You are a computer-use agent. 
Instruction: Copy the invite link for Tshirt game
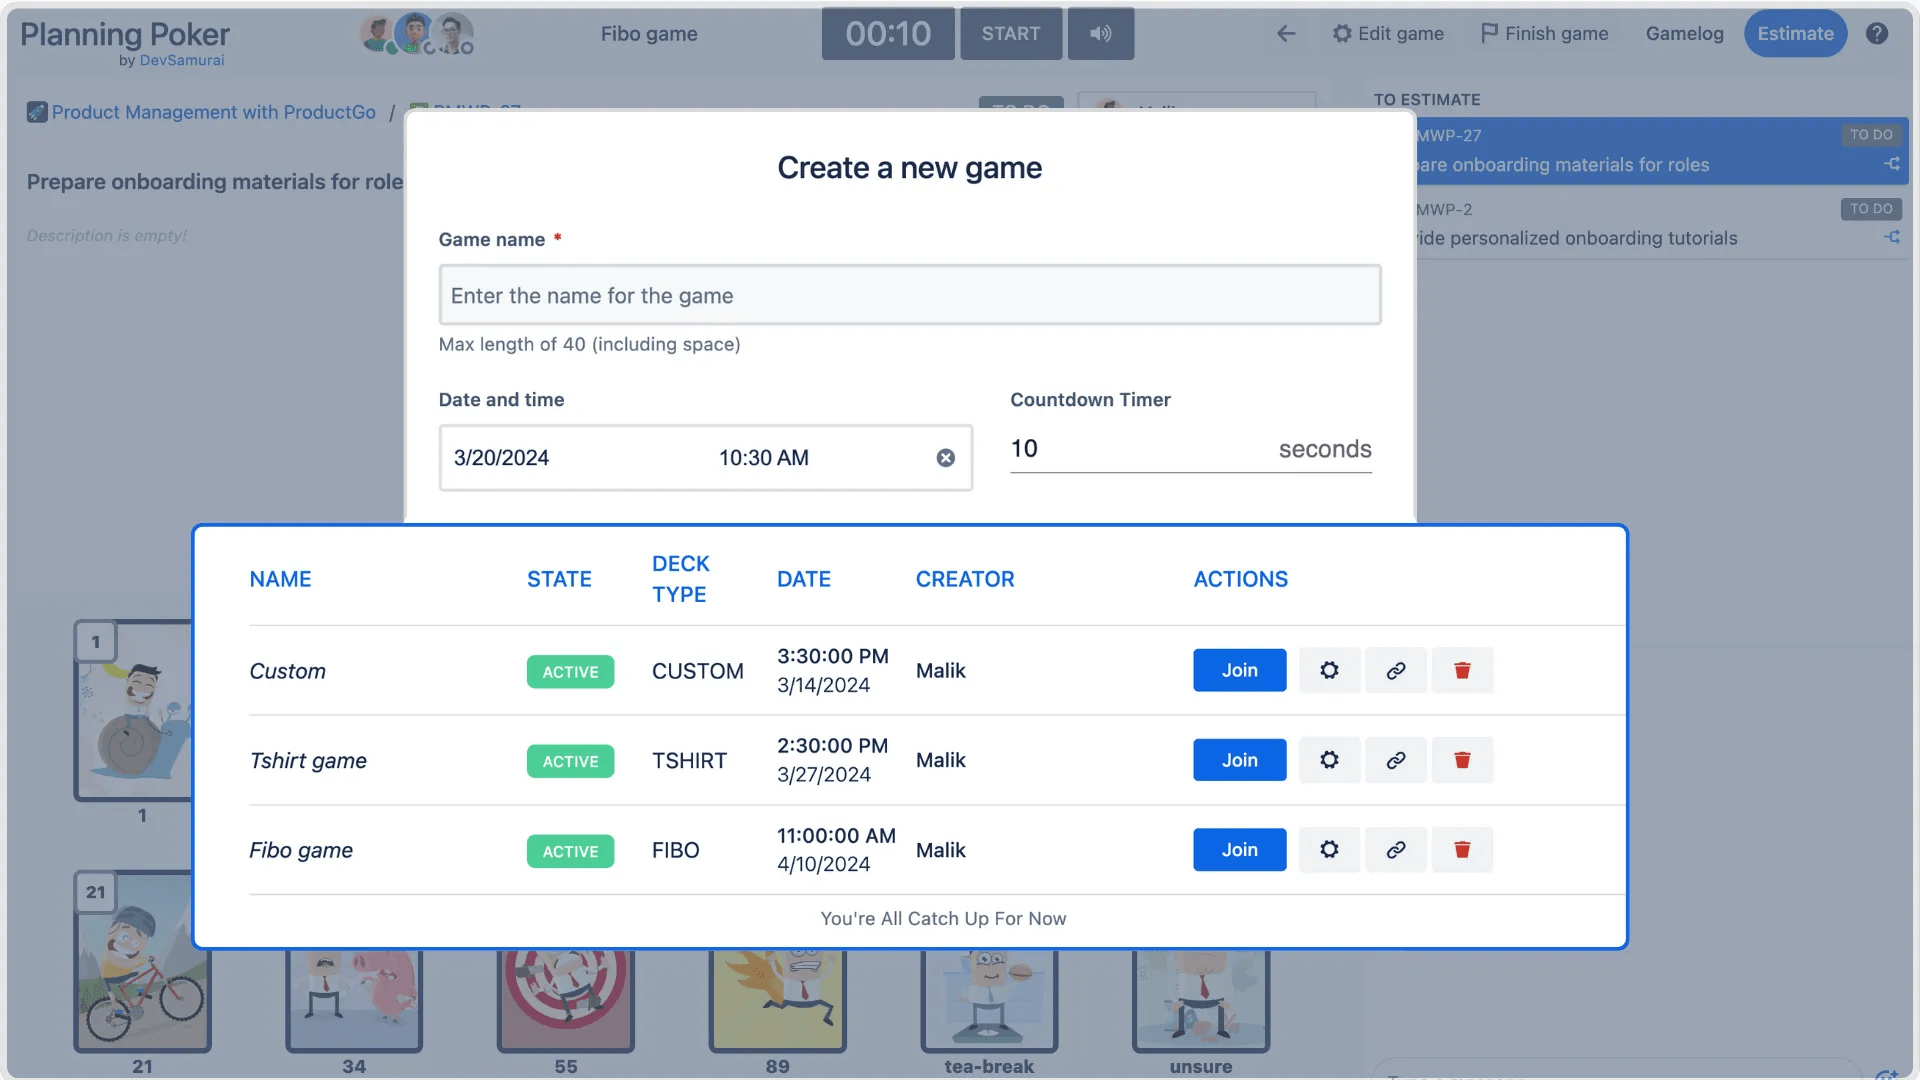1396,759
